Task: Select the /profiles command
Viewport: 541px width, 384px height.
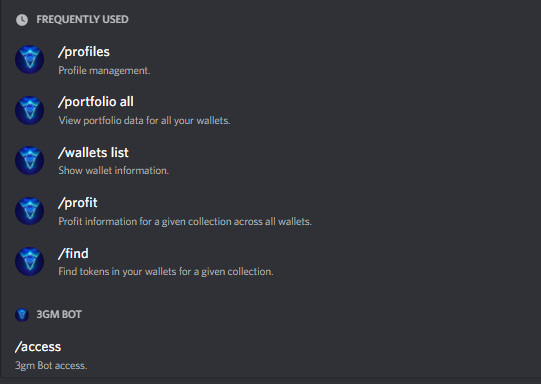Action: (84, 52)
